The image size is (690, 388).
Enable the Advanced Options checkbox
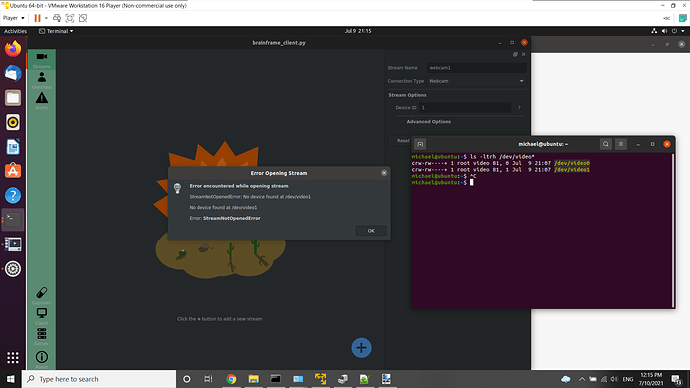pos(401,122)
